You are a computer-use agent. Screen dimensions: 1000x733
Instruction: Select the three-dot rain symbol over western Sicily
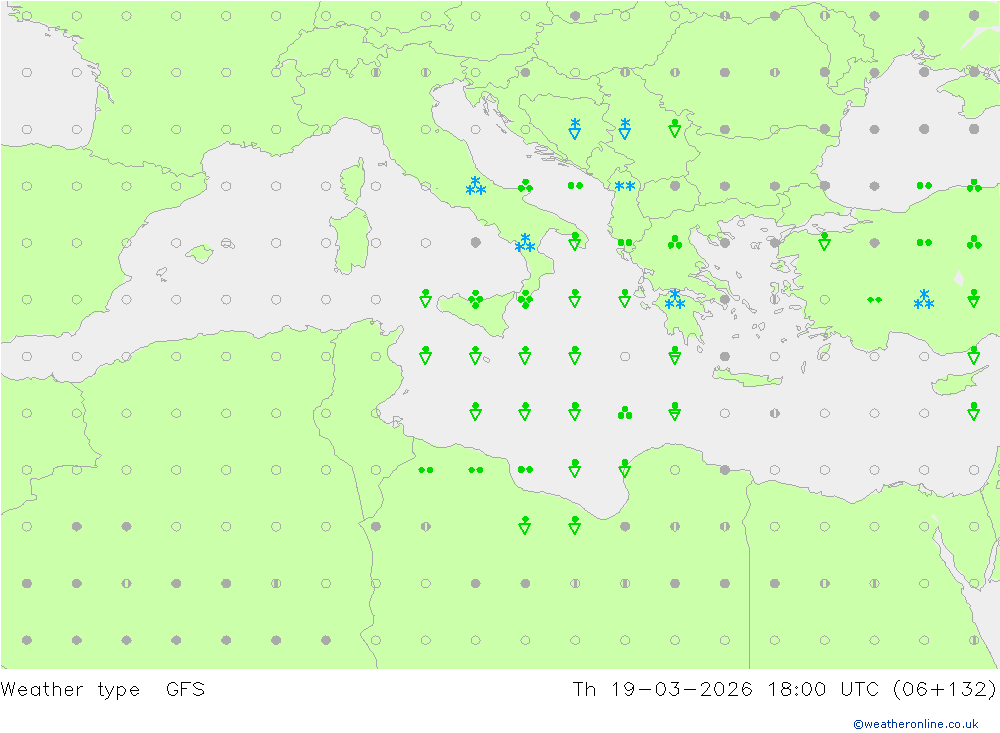click(475, 299)
